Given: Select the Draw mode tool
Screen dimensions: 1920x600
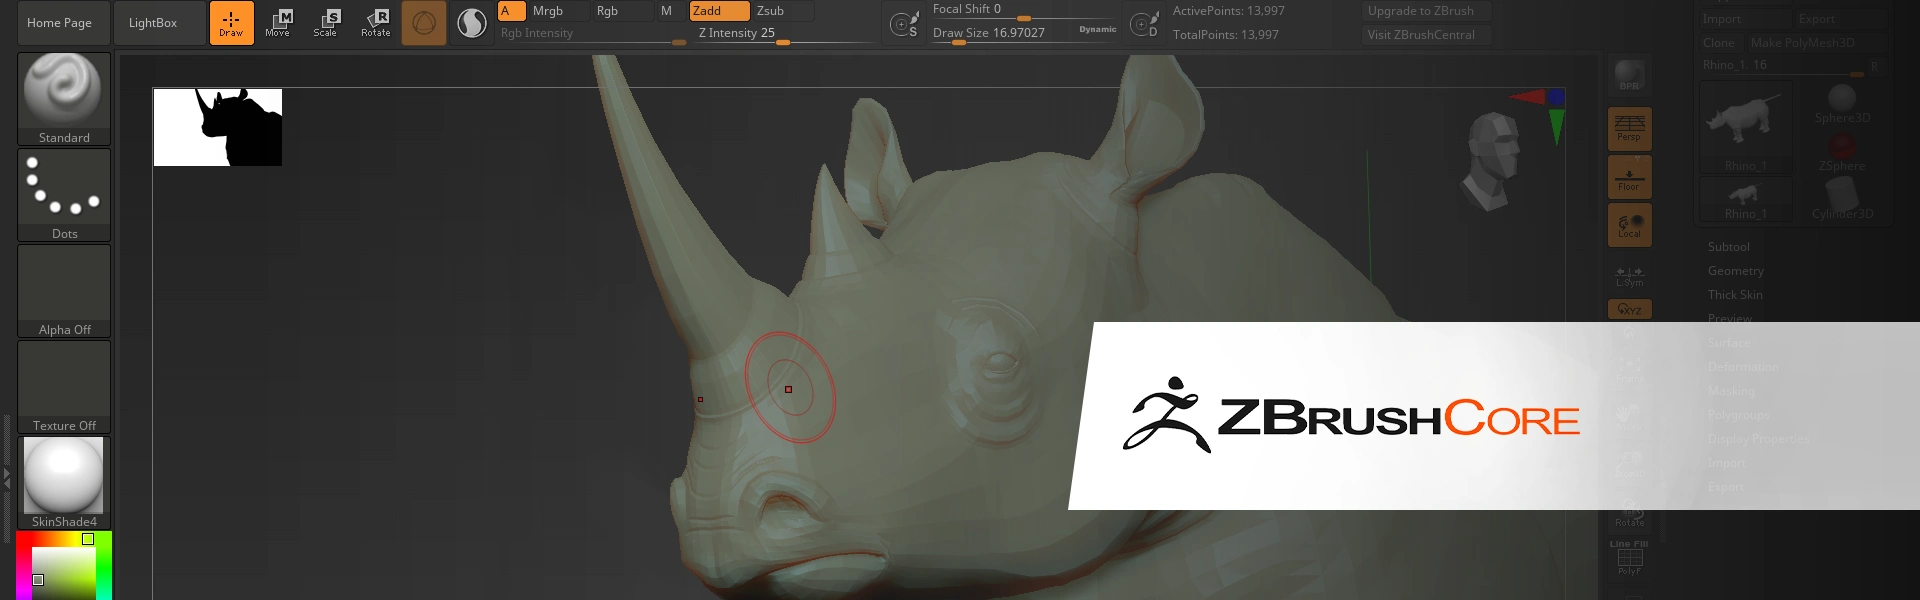Looking at the screenshot, I should (x=231, y=22).
